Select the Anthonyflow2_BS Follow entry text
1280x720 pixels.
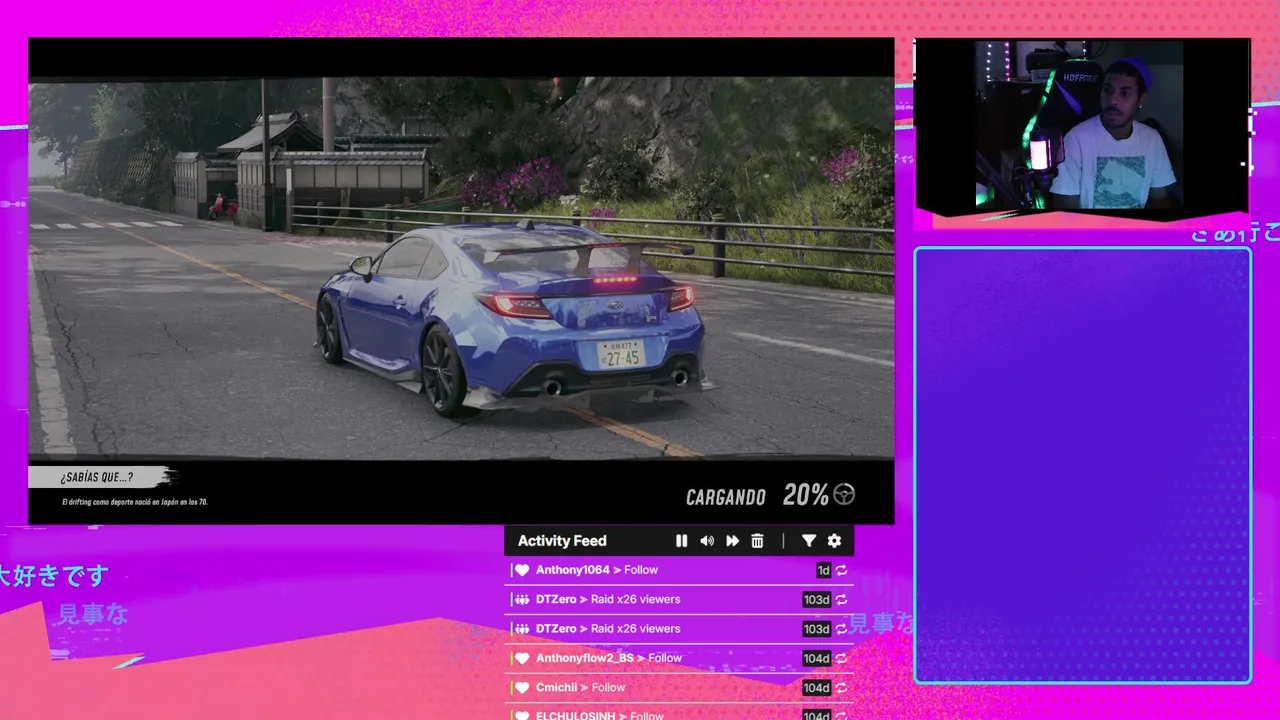(x=609, y=658)
